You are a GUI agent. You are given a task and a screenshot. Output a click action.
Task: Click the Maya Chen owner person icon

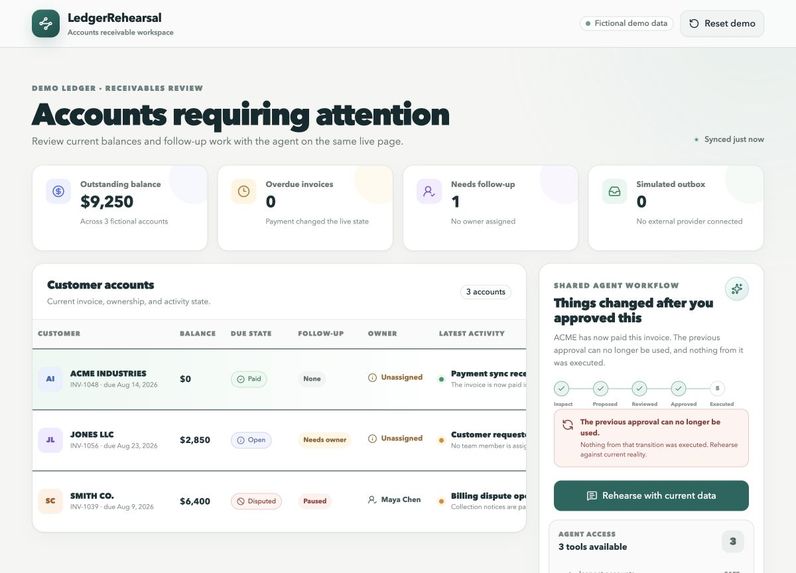click(x=372, y=500)
